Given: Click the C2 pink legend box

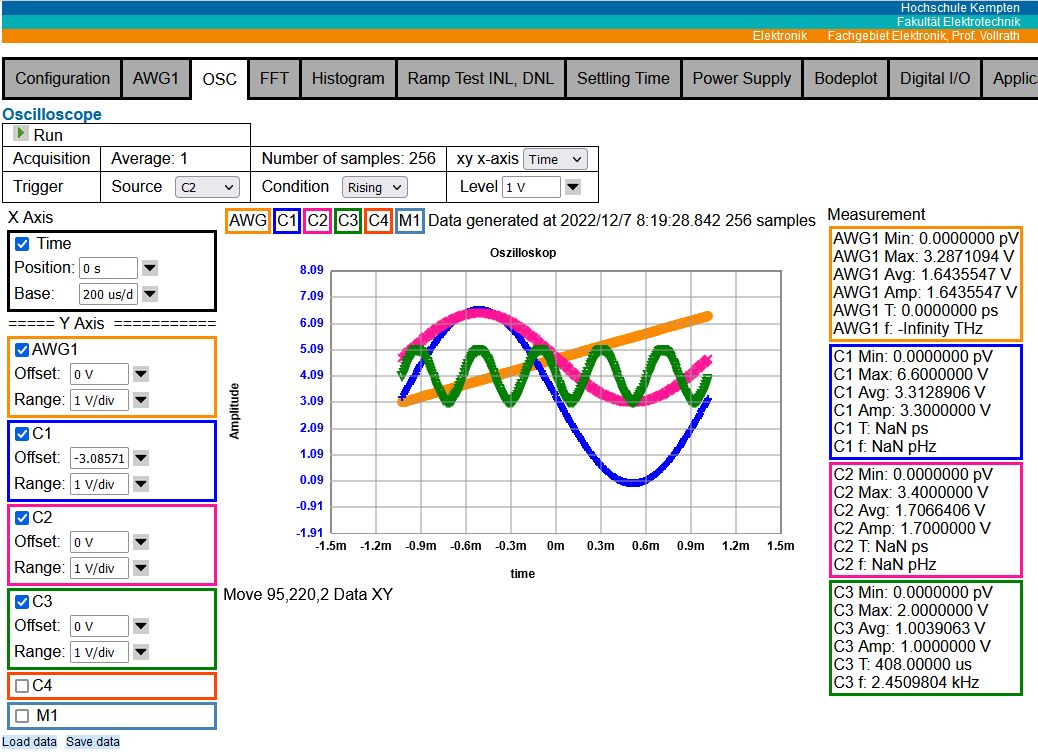Looking at the screenshot, I should tap(318, 220).
